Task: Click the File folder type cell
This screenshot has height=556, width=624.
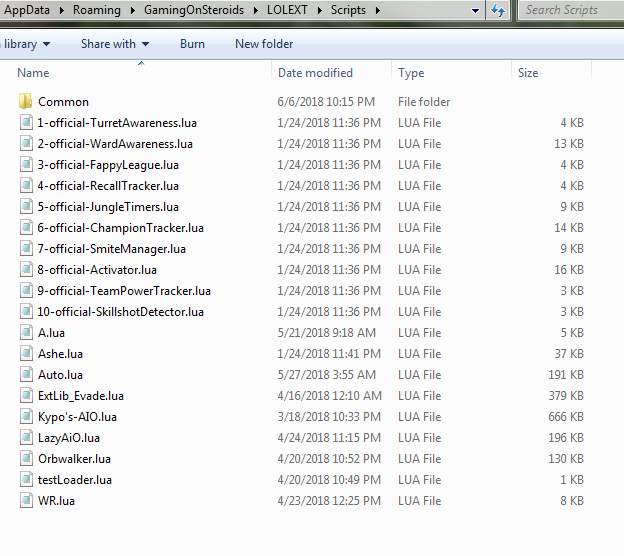Action: point(424,102)
